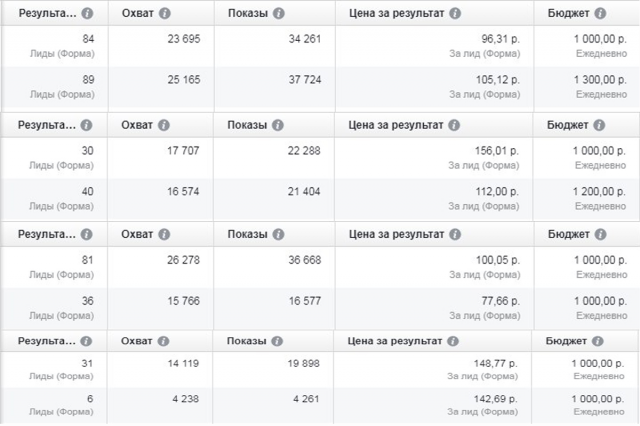Screen dimensions: 640x426
Task: Select row with 4 238 reach
Action: click(x=320, y=406)
